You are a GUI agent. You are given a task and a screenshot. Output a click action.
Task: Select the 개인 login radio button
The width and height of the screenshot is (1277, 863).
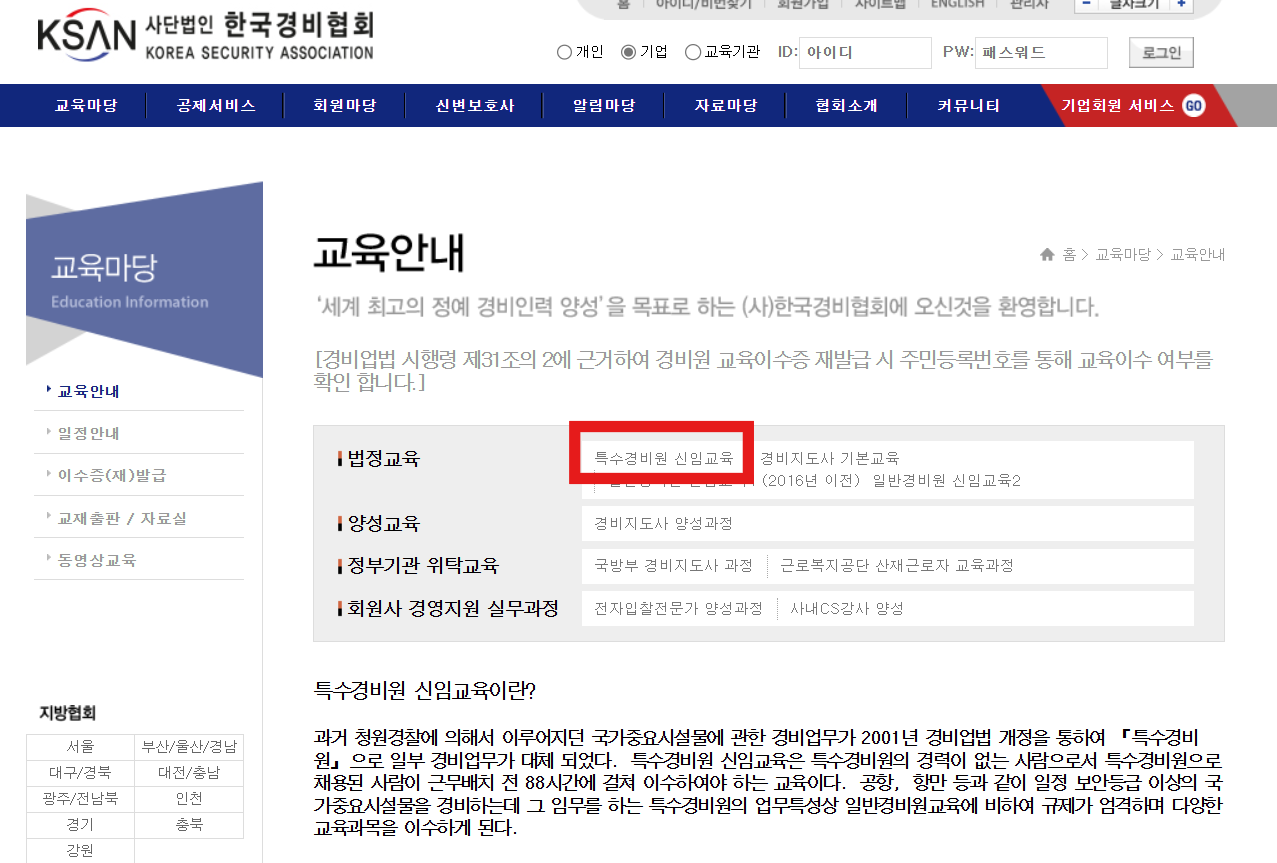(x=563, y=53)
